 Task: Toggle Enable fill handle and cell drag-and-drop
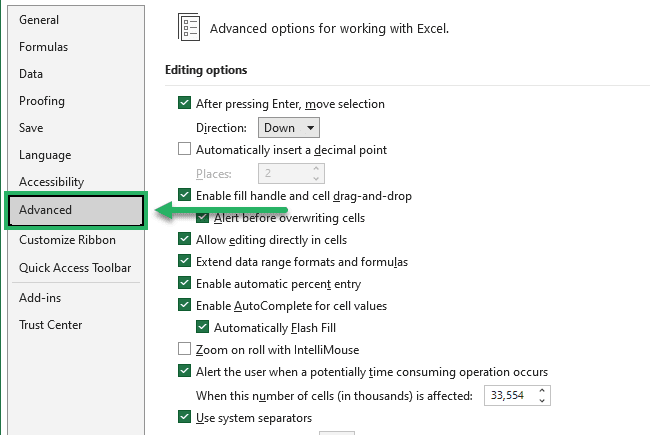(x=184, y=194)
